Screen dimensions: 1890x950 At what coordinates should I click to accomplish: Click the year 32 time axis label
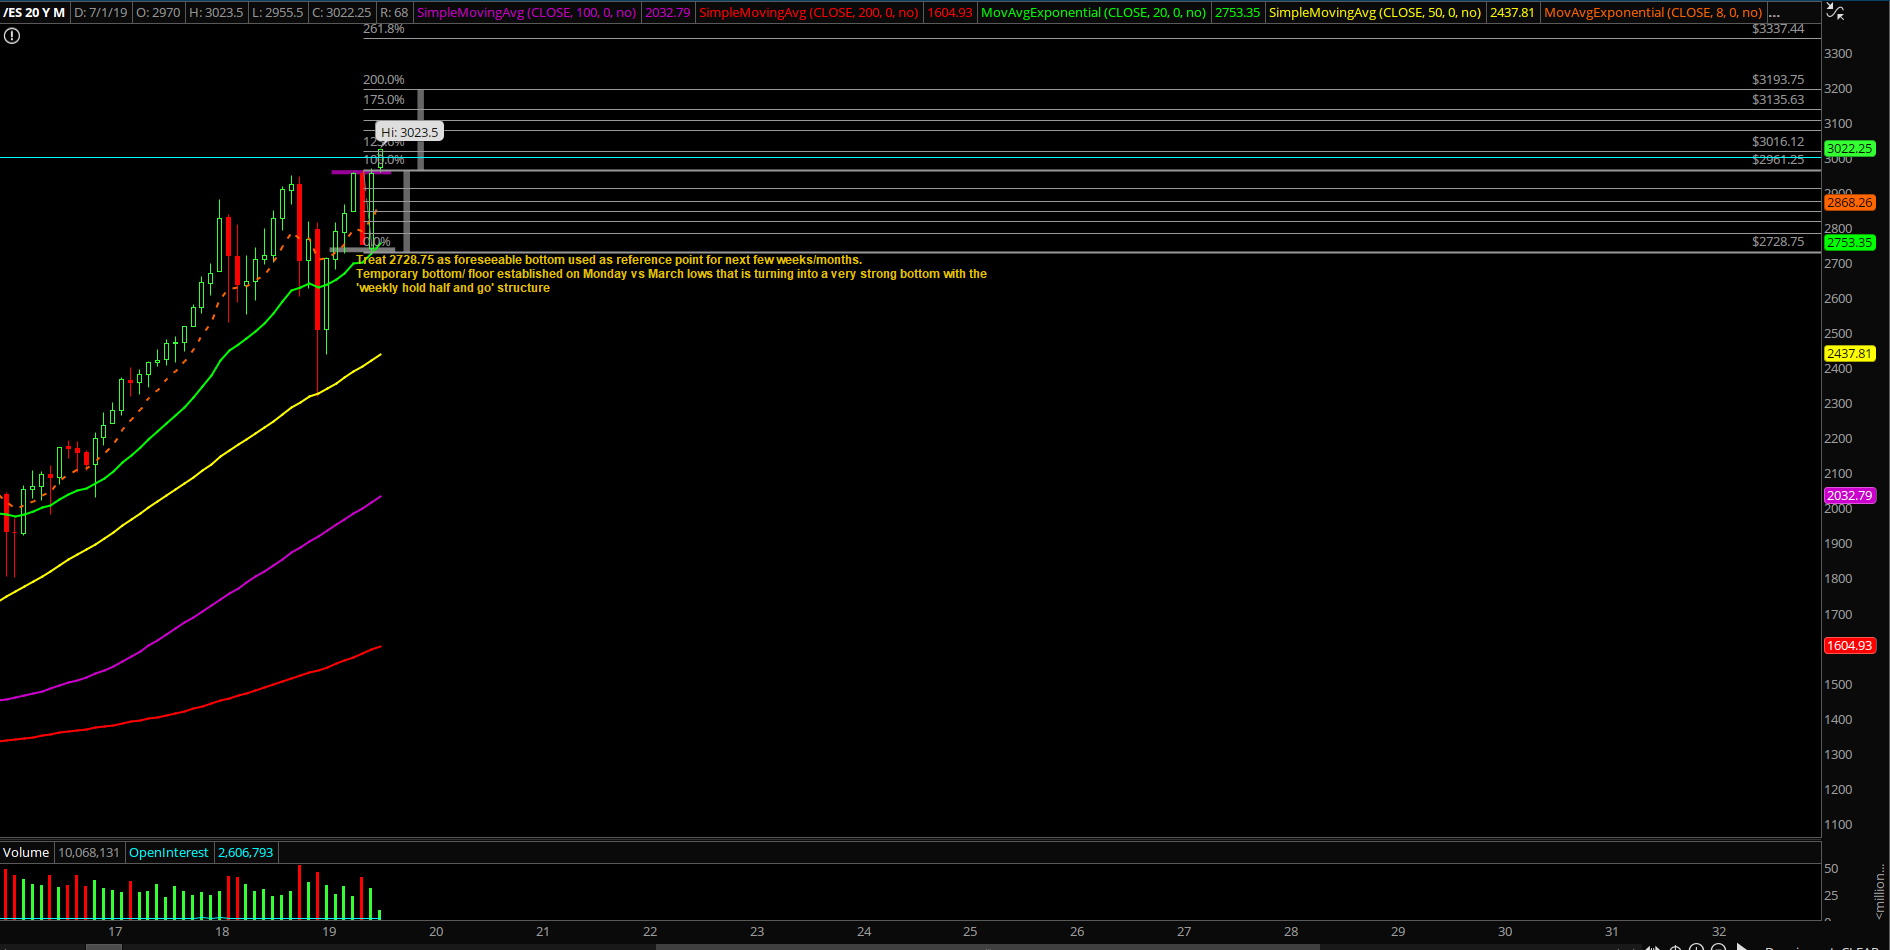pyautogui.click(x=1719, y=932)
